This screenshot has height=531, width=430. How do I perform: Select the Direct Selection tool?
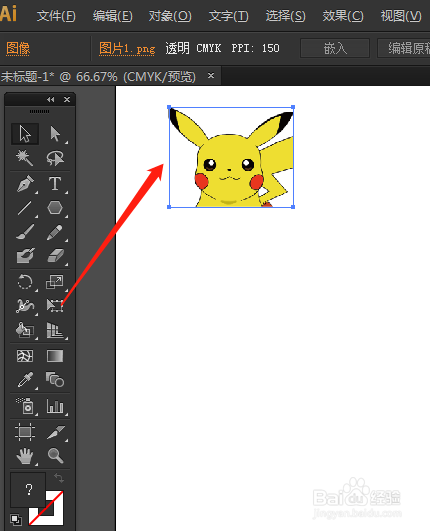click(x=55, y=134)
